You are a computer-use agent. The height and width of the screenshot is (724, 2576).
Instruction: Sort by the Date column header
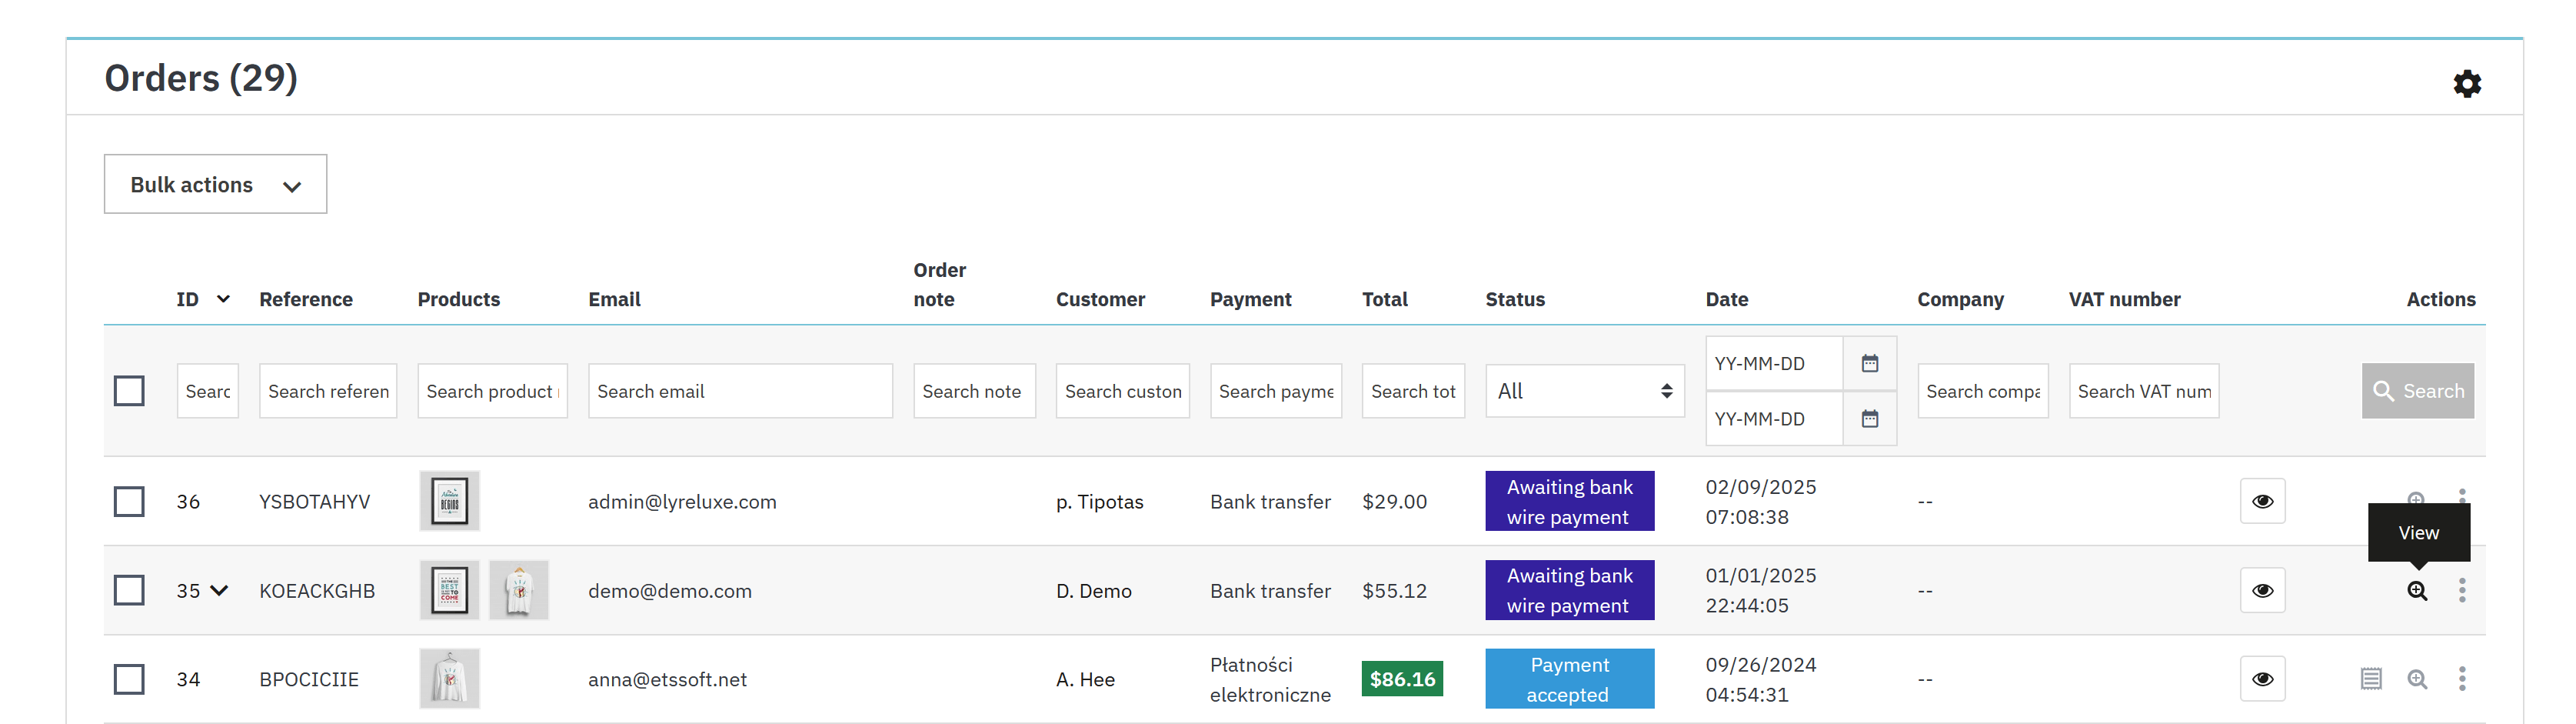(x=1726, y=299)
